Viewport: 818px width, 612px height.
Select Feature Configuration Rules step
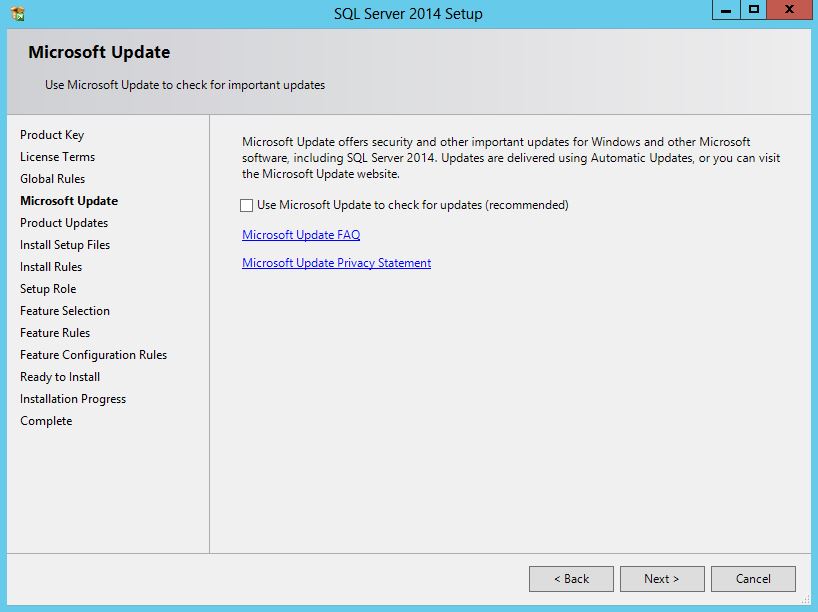point(93,355)
